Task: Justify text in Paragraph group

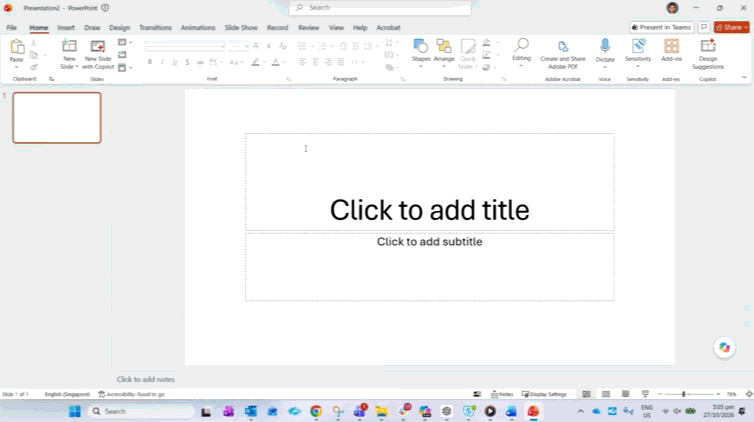Action: [341, 62]
